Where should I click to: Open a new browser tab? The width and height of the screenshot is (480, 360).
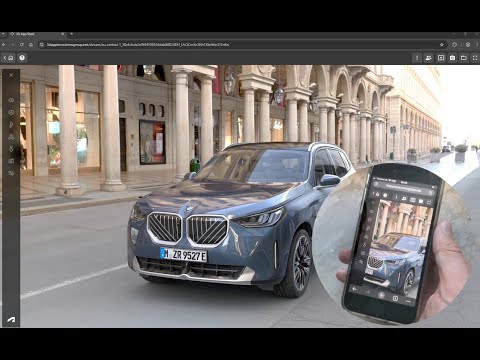[x=71, y=34]
